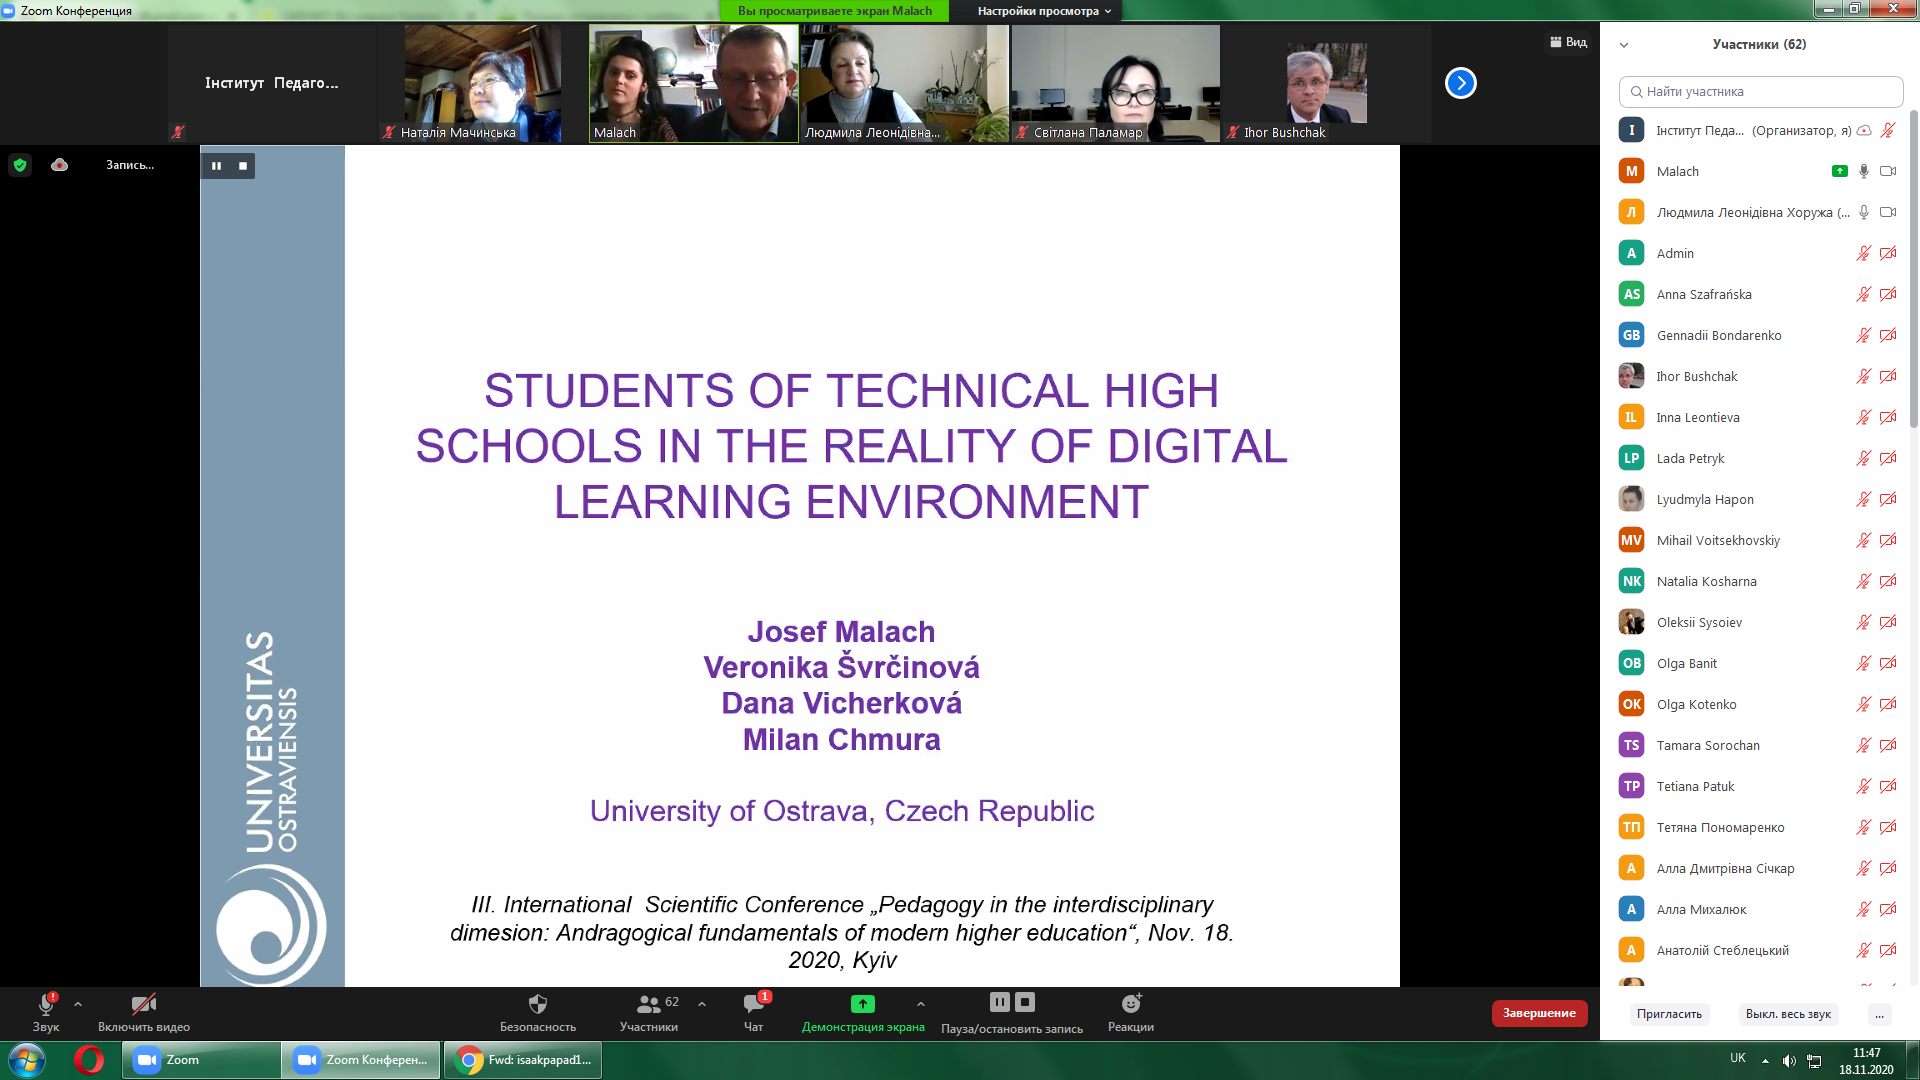Open the Participants panel icon
Viewport: 1920px width, 1080px height.
(x=648, y=1004)
